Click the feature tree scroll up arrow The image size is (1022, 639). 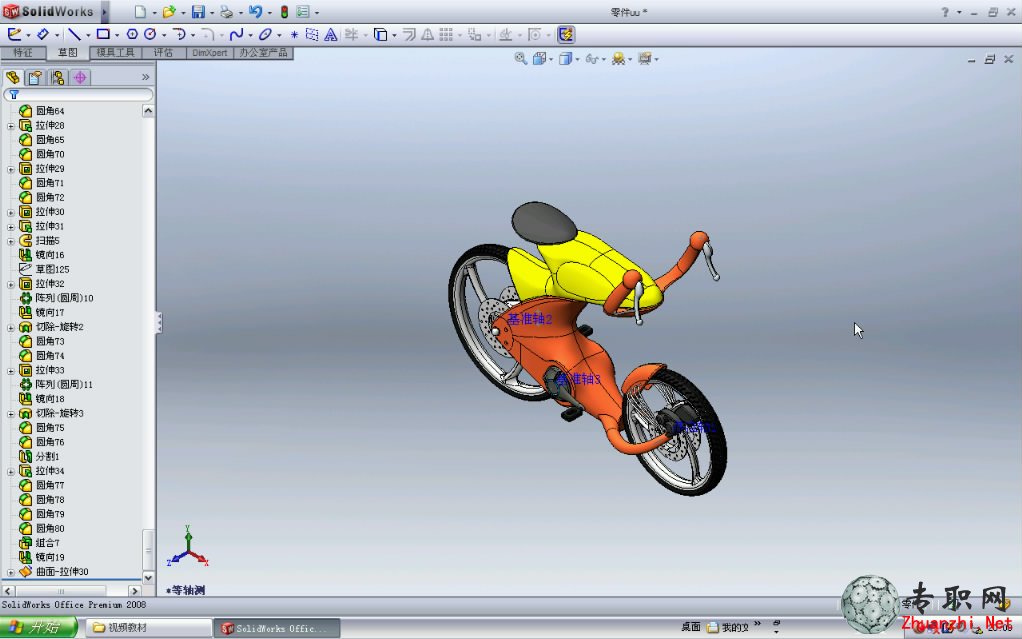(x=148, y=111)
